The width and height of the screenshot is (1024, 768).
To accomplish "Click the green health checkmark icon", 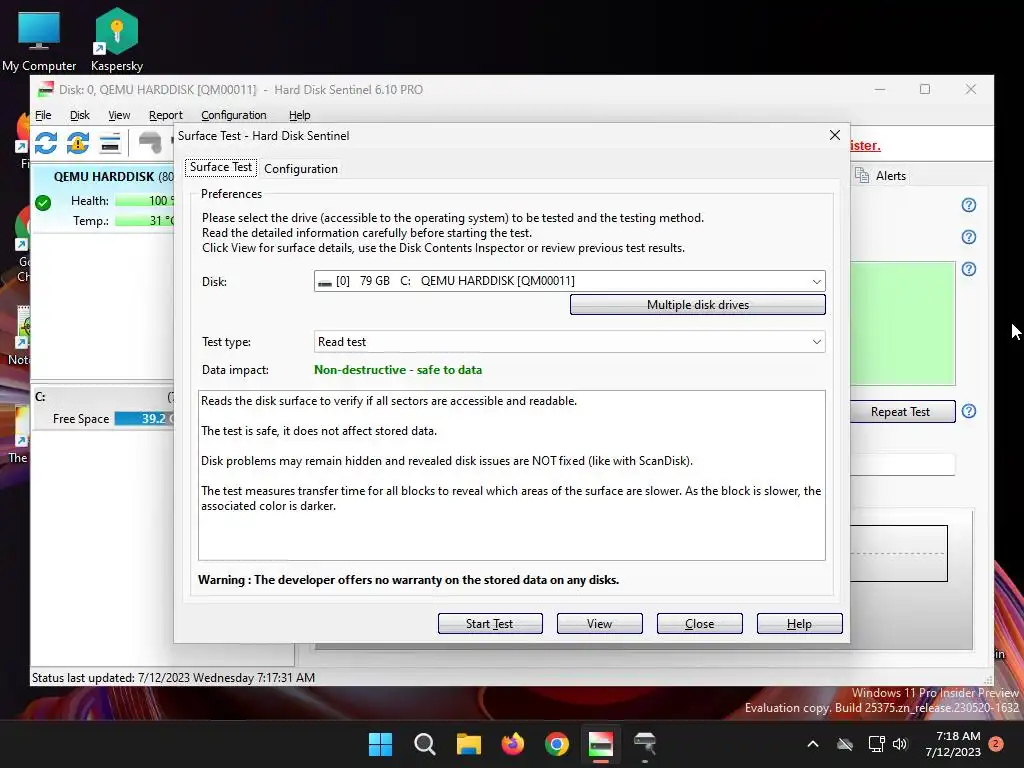I will (x=43, y=203).
